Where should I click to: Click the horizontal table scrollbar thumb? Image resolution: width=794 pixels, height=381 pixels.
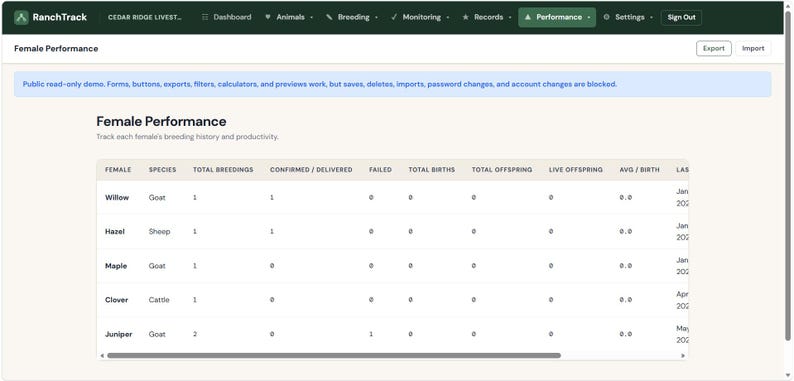(334, 356)
